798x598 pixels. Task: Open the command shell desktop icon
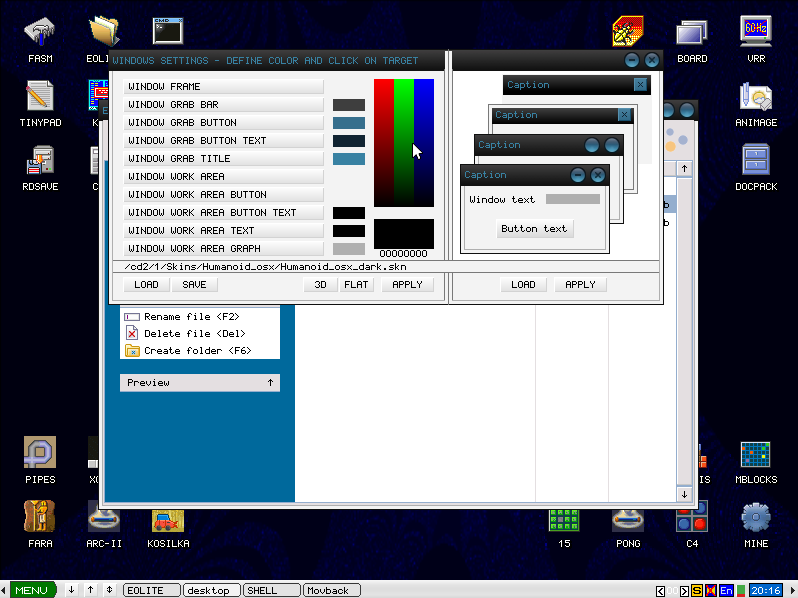(168, 31)
